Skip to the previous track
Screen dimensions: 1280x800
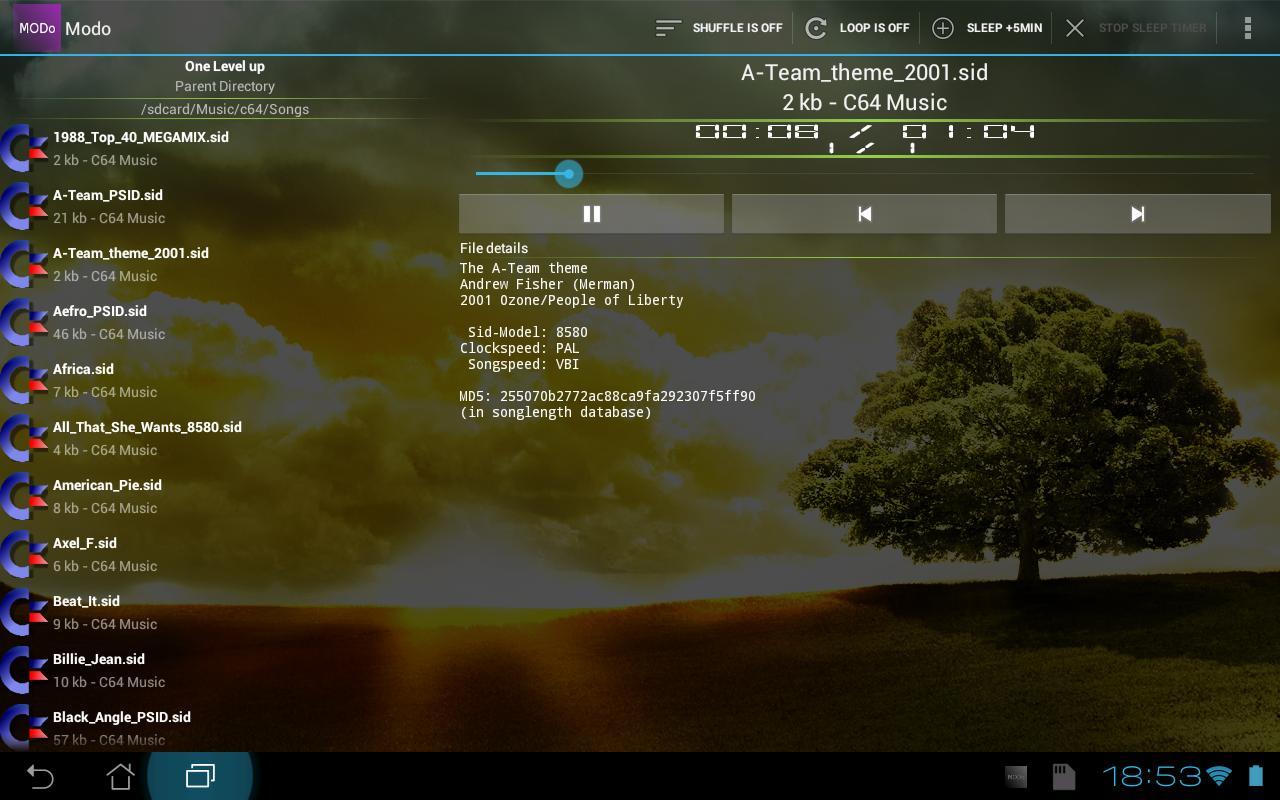(x=864, y=214)
